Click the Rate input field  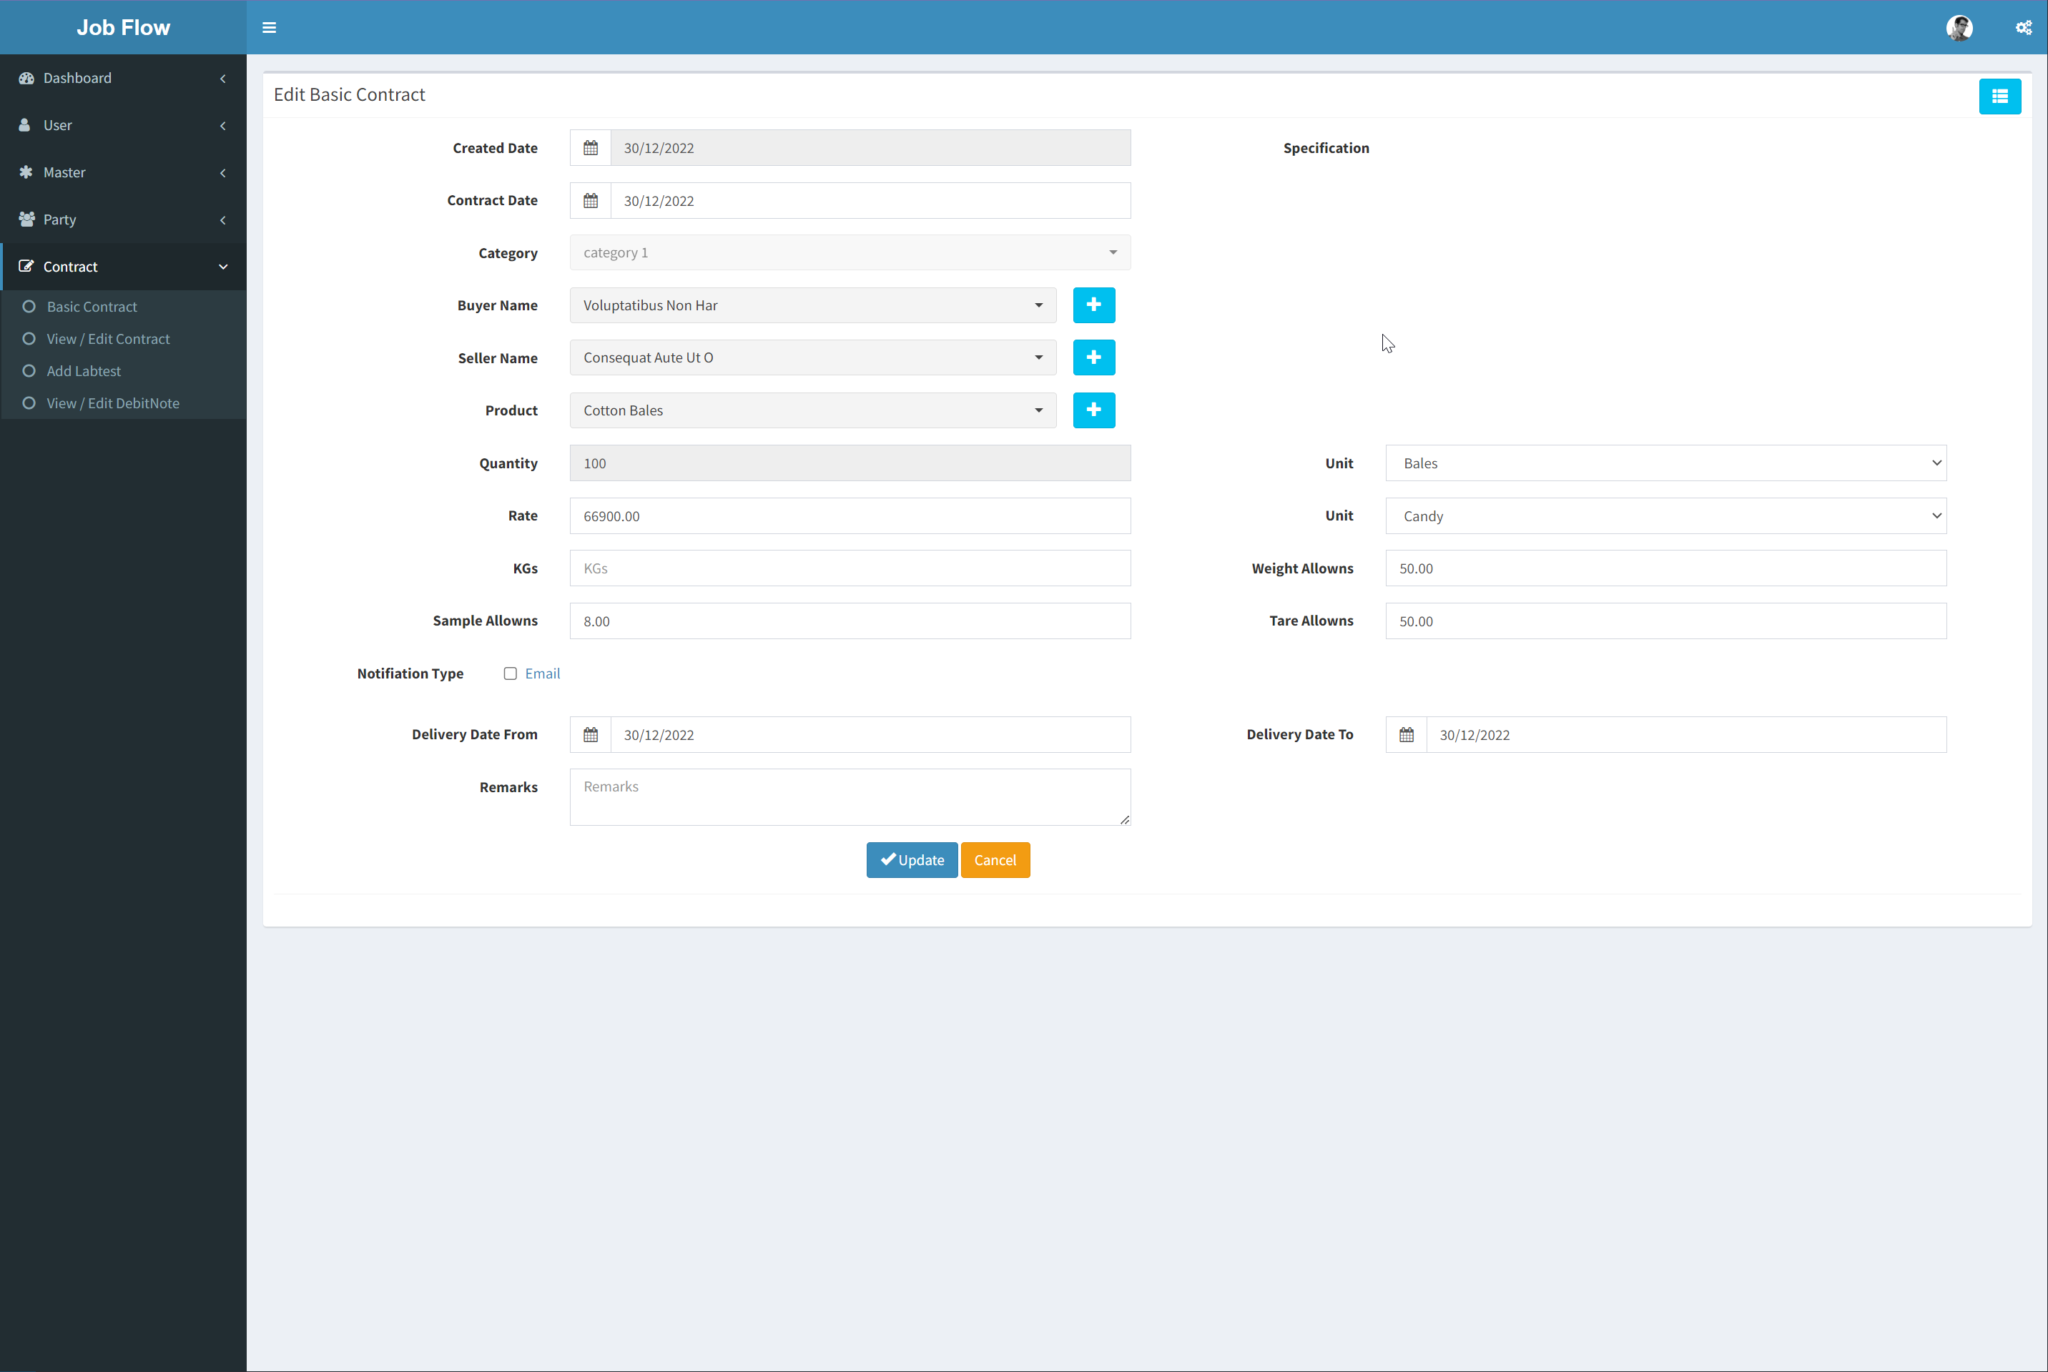click(x=849, y=516)
